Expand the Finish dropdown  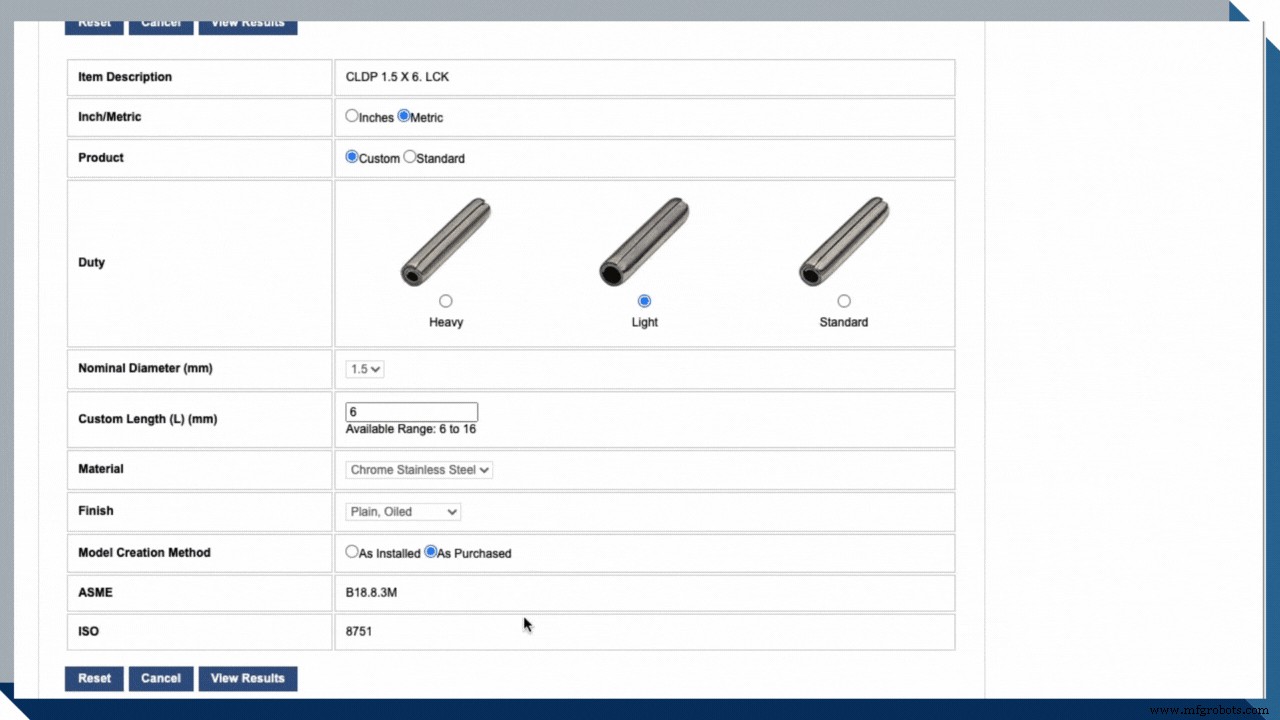pyautogui.click(x=403, y=512)
